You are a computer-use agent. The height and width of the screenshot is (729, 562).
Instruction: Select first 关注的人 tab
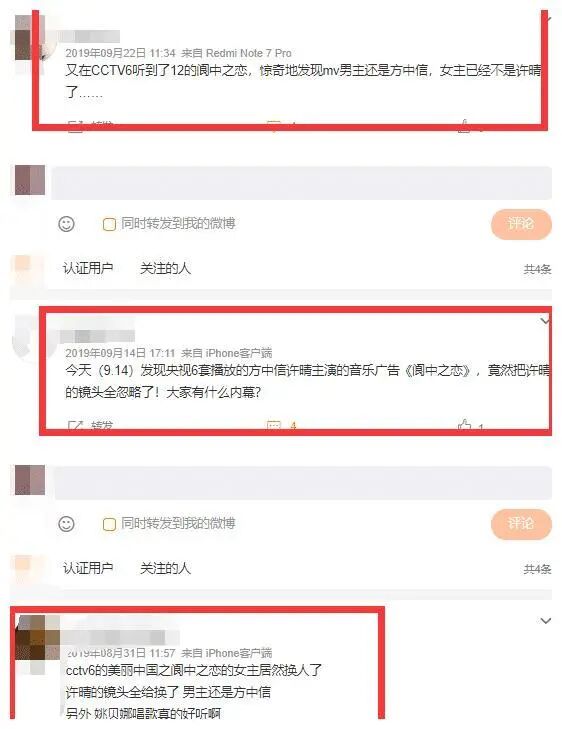click(x=165, y=268)
